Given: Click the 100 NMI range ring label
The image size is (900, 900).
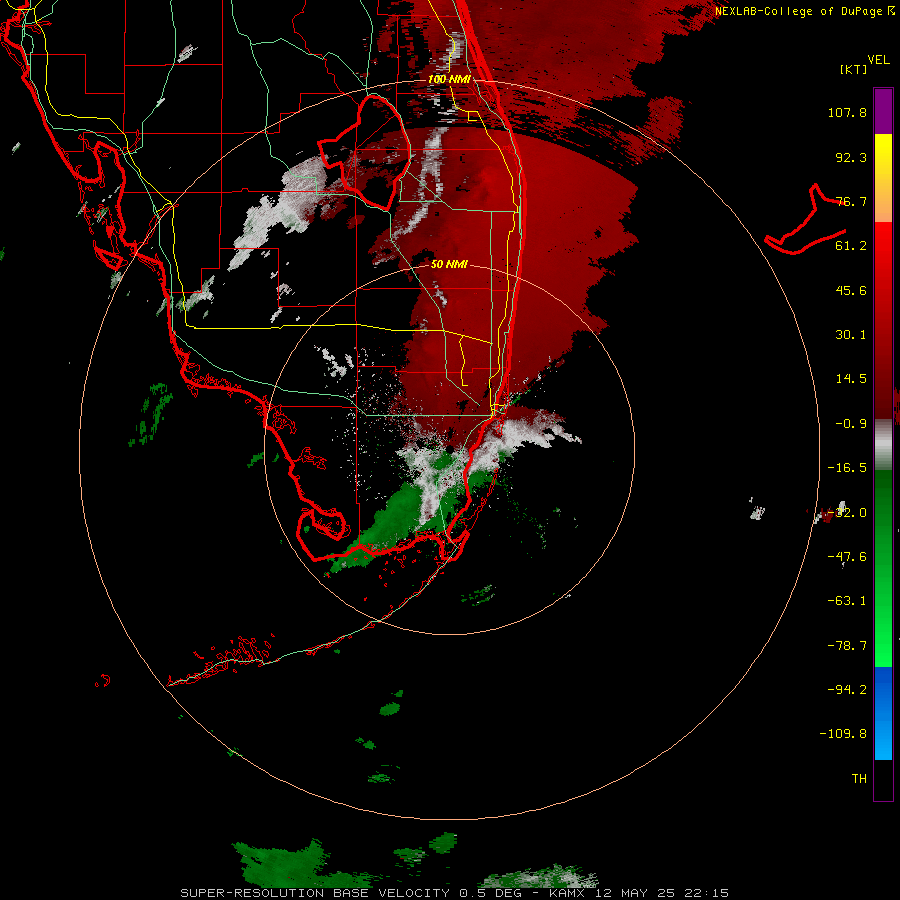Looking at the screenshot, I should pos(449,79).
